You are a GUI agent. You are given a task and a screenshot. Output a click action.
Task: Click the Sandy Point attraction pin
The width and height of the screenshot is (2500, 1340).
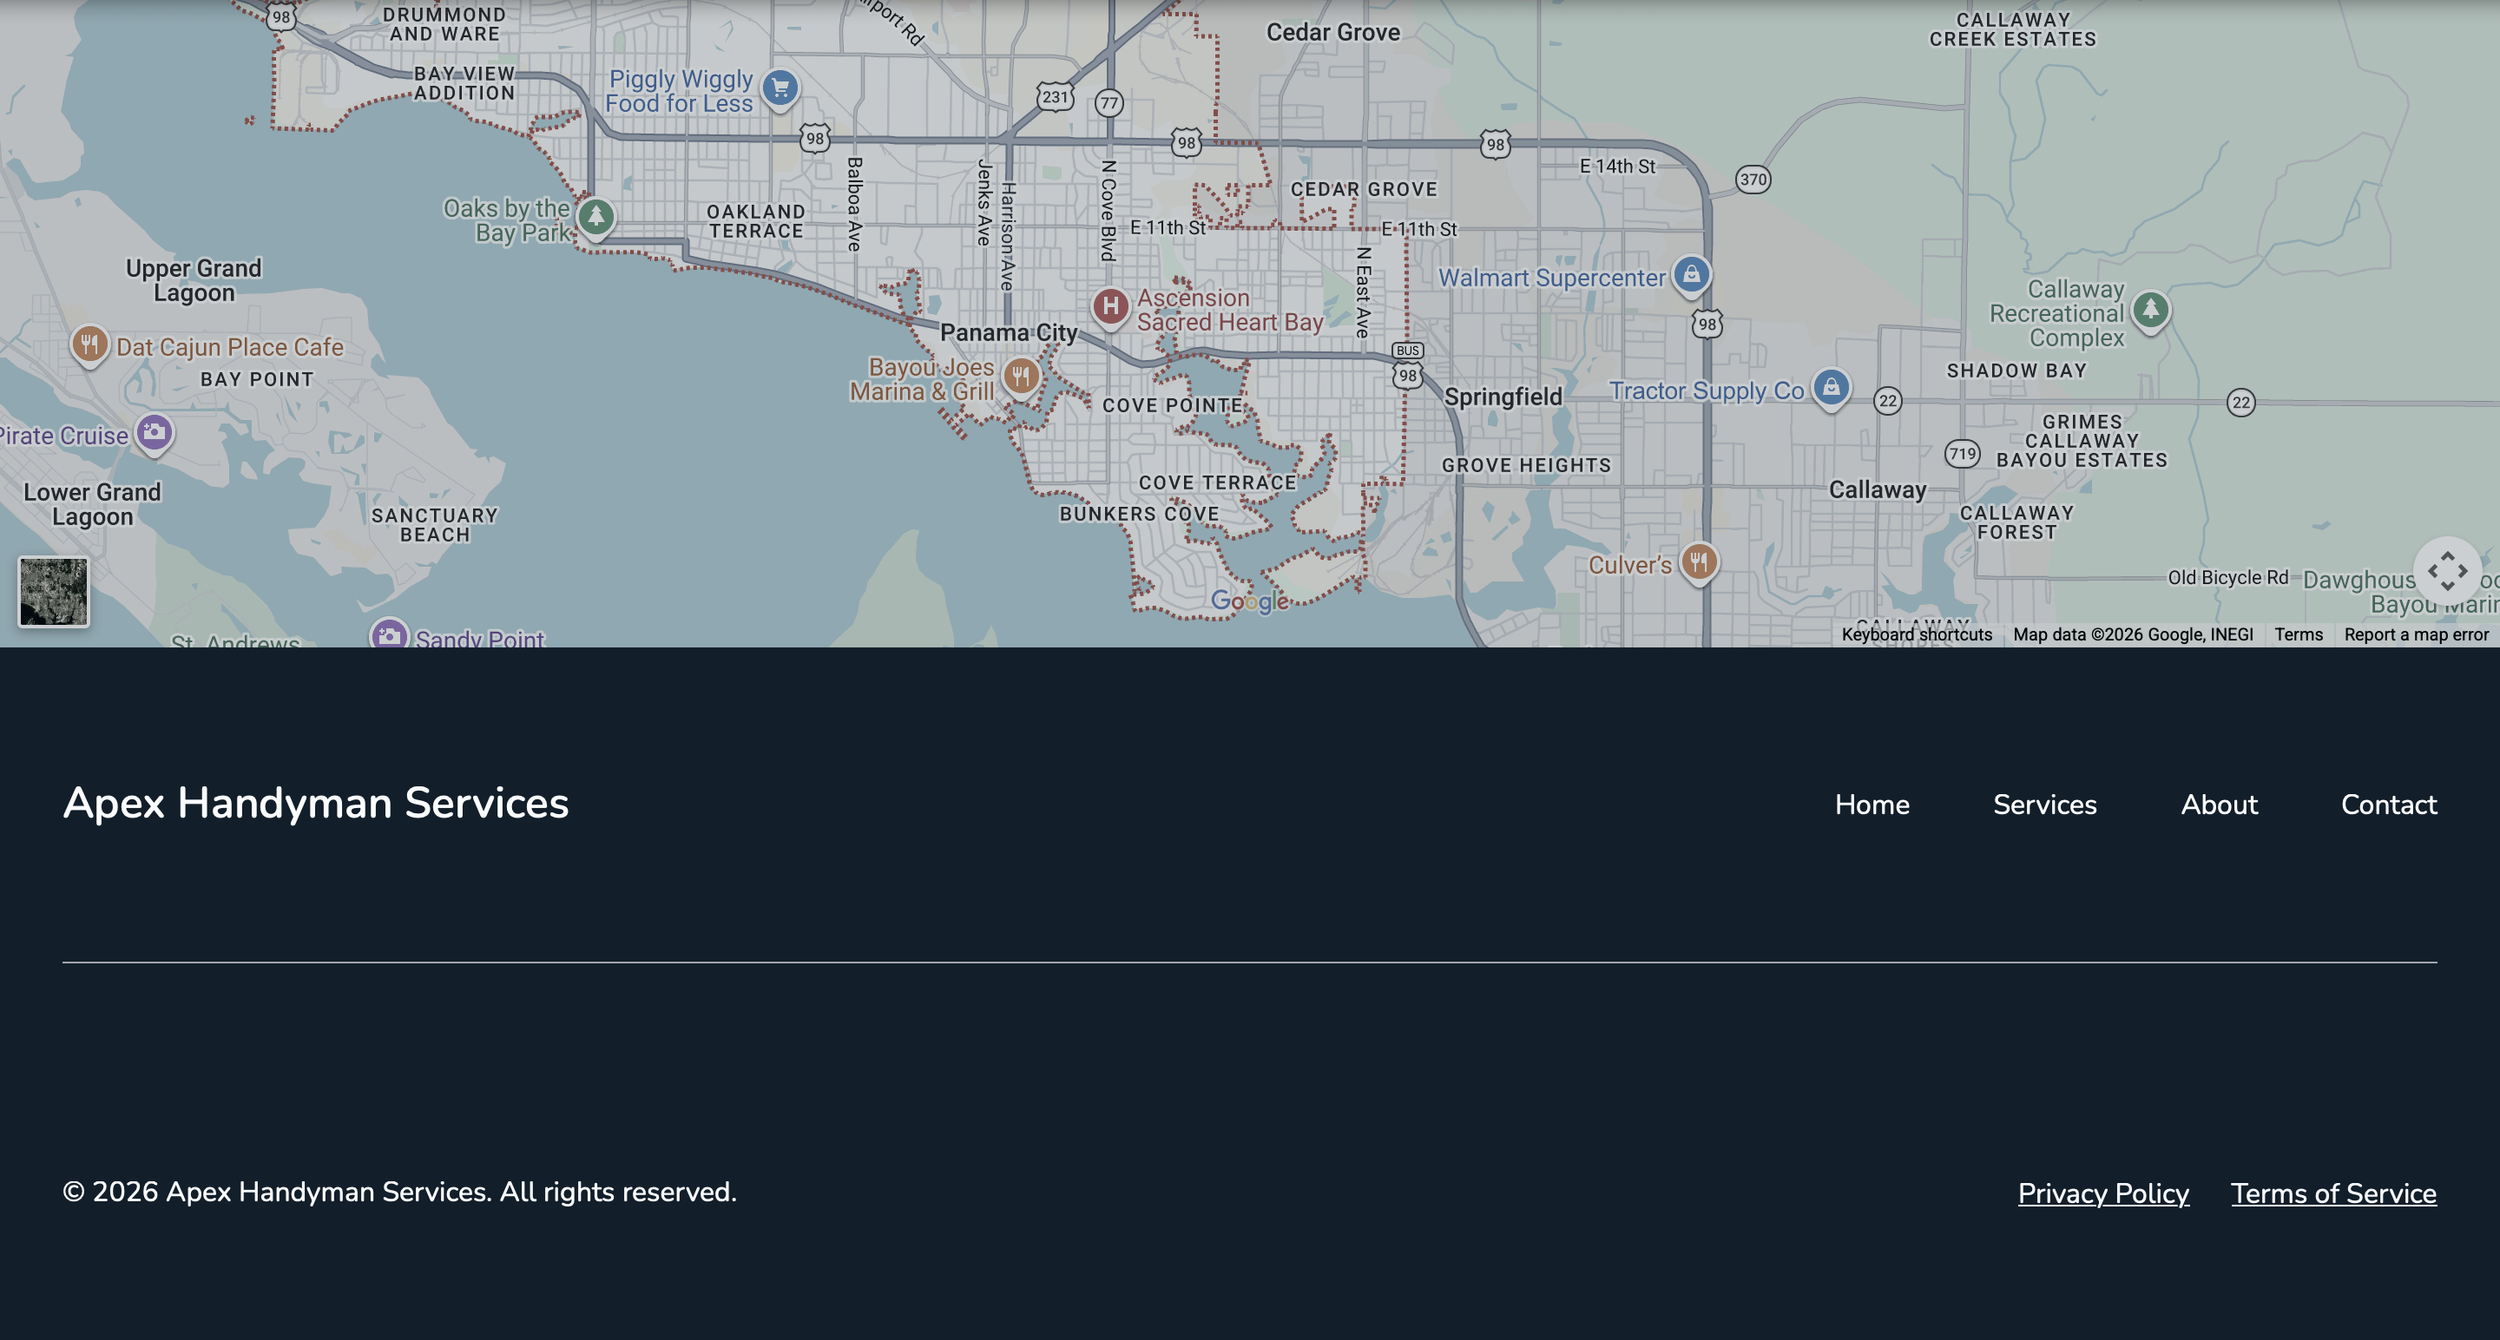coord(389,635)
